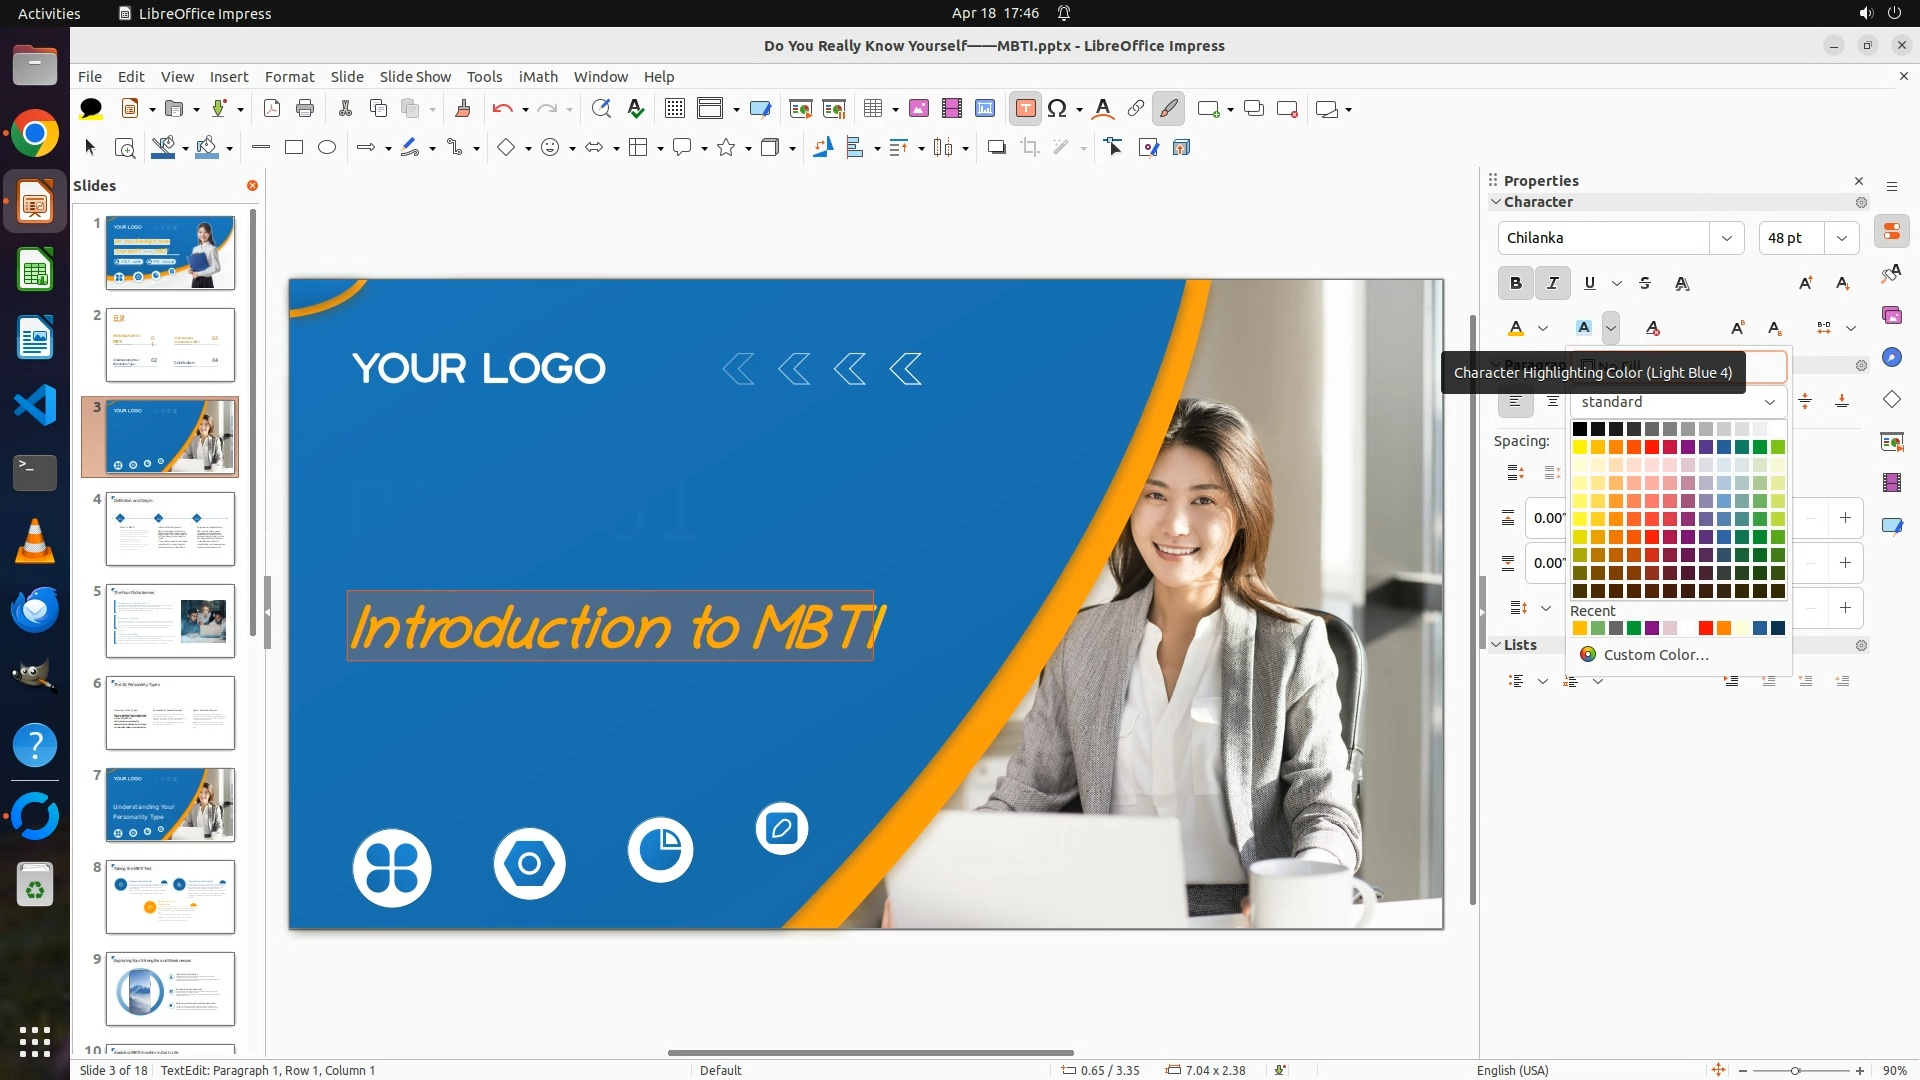
Task: Open the Chilanka font name dropdown
Action: (1726, 238)
